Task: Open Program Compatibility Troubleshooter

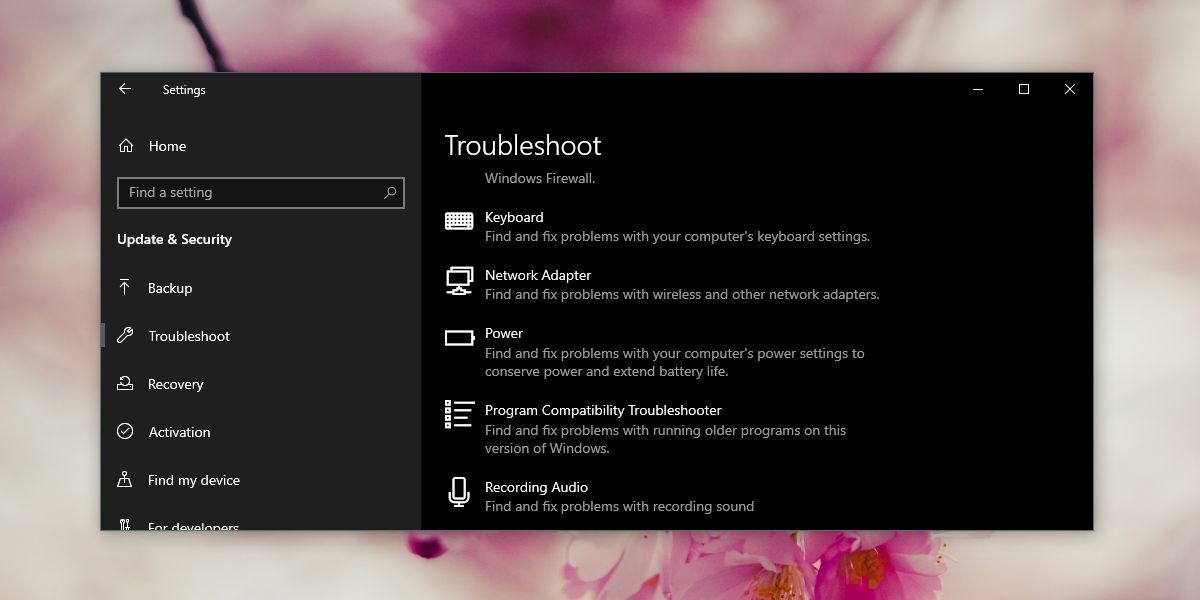Action: click(x=603, y=410)
